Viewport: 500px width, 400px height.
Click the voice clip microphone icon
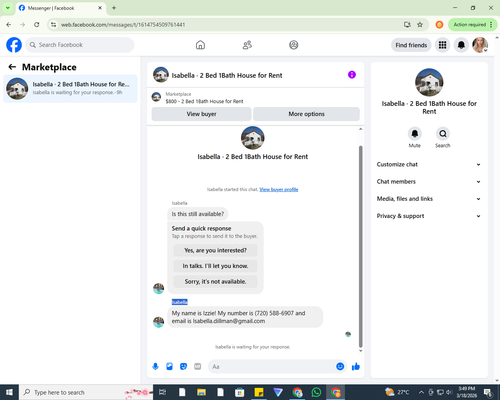[155, 367]
